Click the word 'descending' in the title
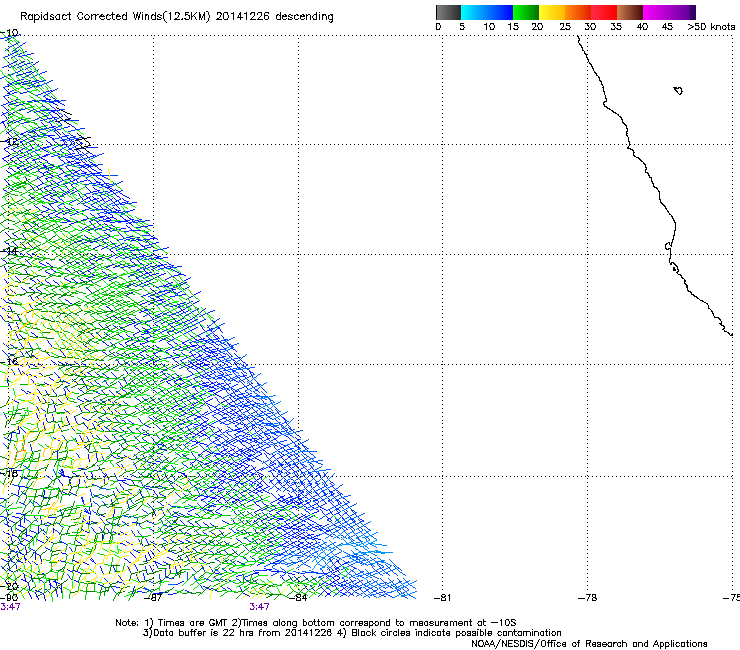The width and height of the screenshot is (740, 650). (x=304, y=17)
